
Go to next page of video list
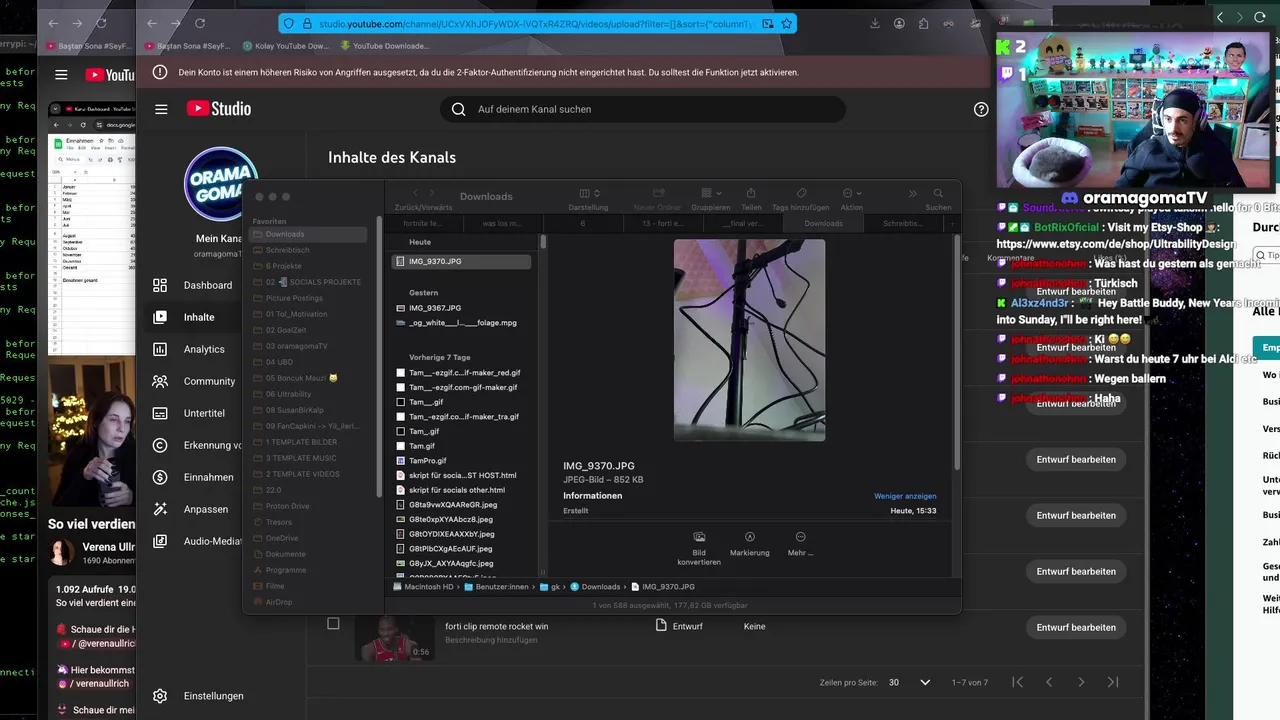[1081, 682]
